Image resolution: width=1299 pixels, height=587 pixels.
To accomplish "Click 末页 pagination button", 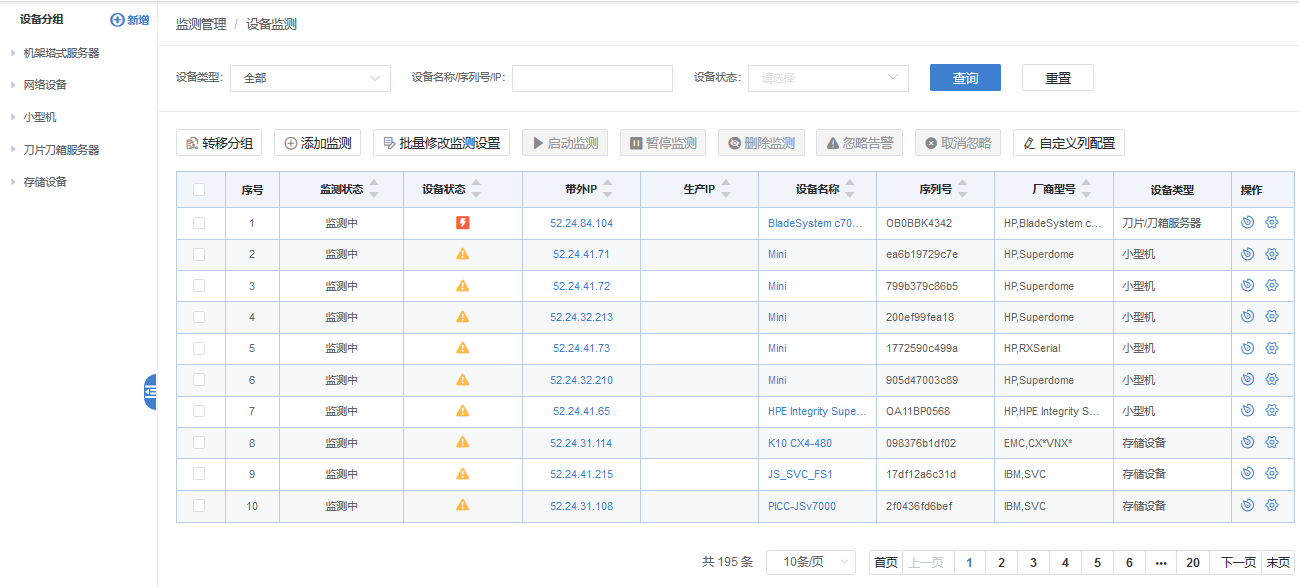I will pyautogui.click(x=1278, y=563).
